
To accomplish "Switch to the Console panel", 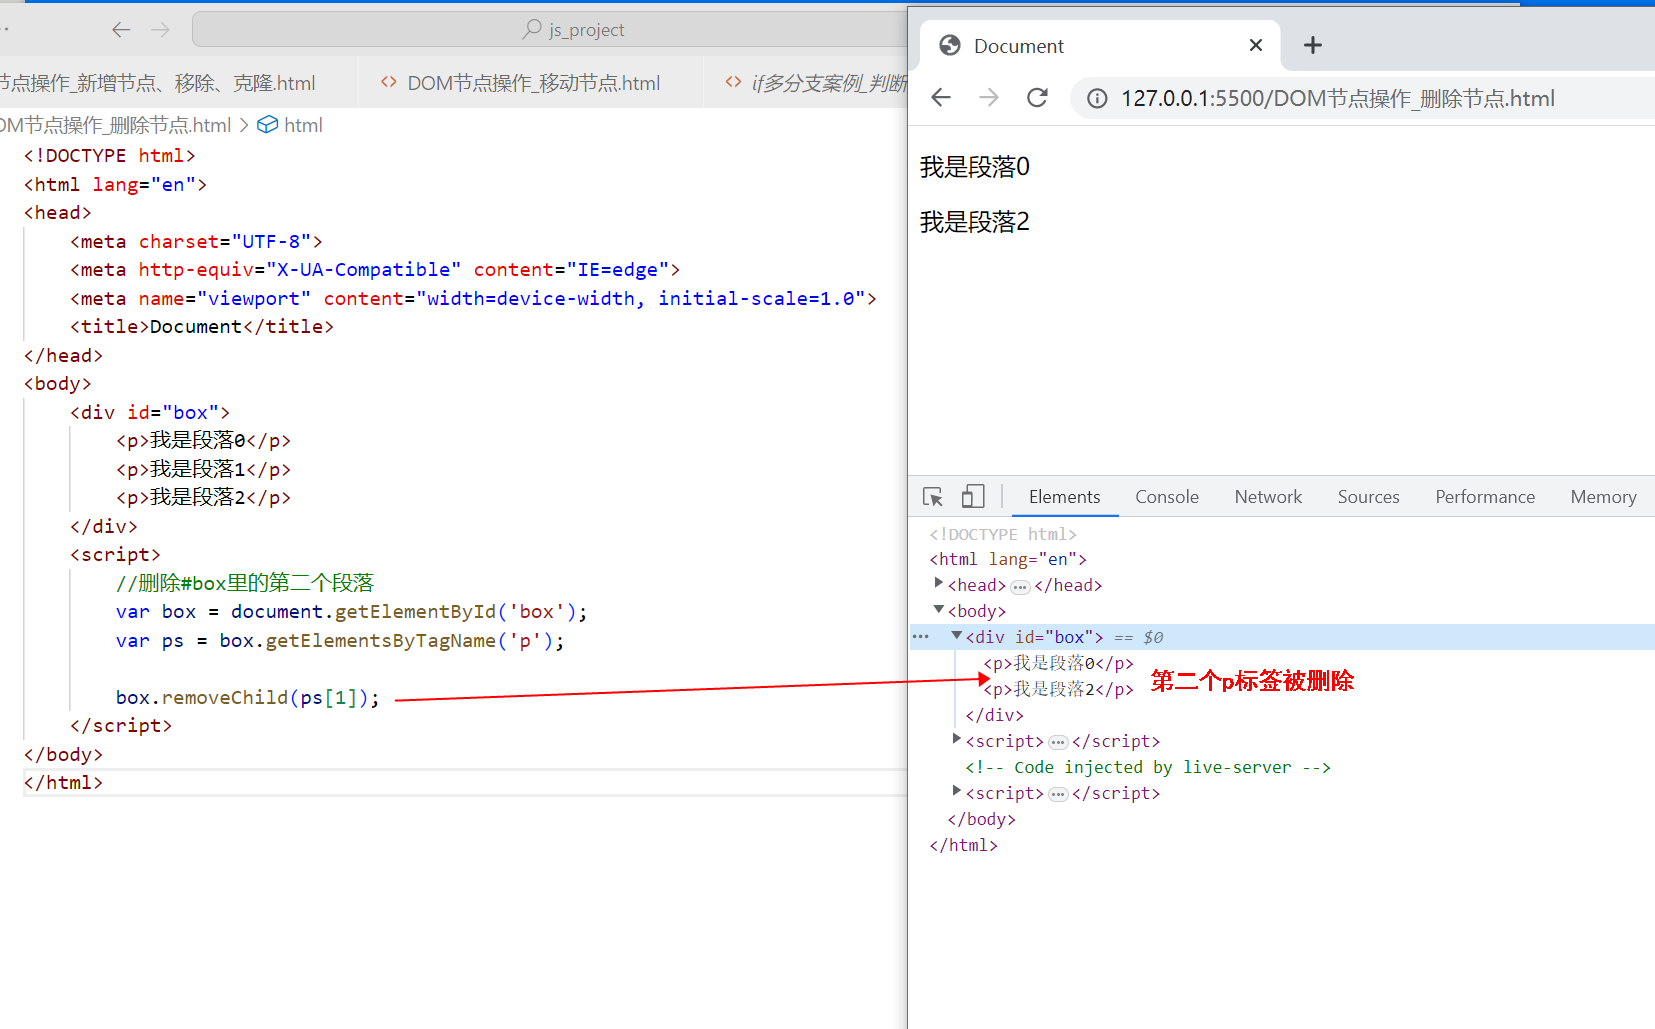I will (x=1167, y=497).
